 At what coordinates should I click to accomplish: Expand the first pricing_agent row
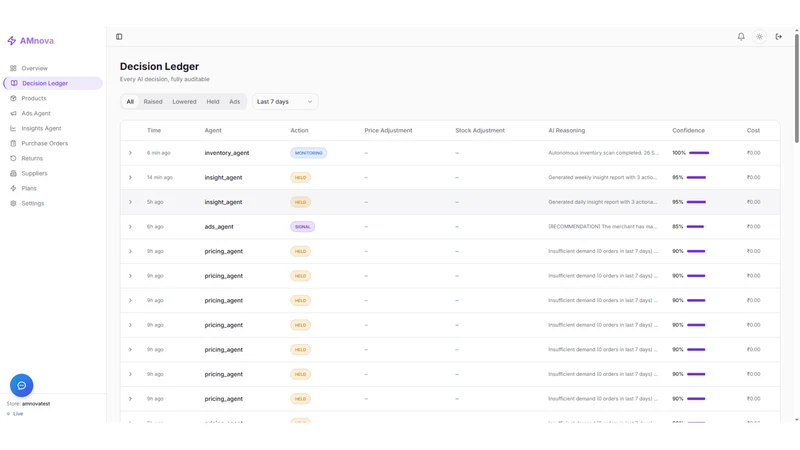[130, 251]
